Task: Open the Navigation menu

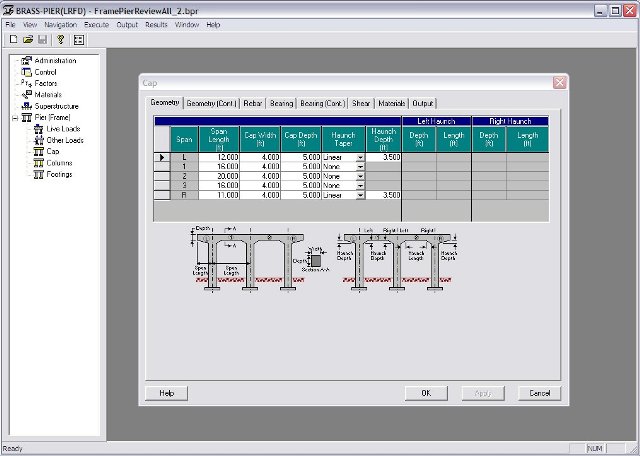Action: click(60, 25)
